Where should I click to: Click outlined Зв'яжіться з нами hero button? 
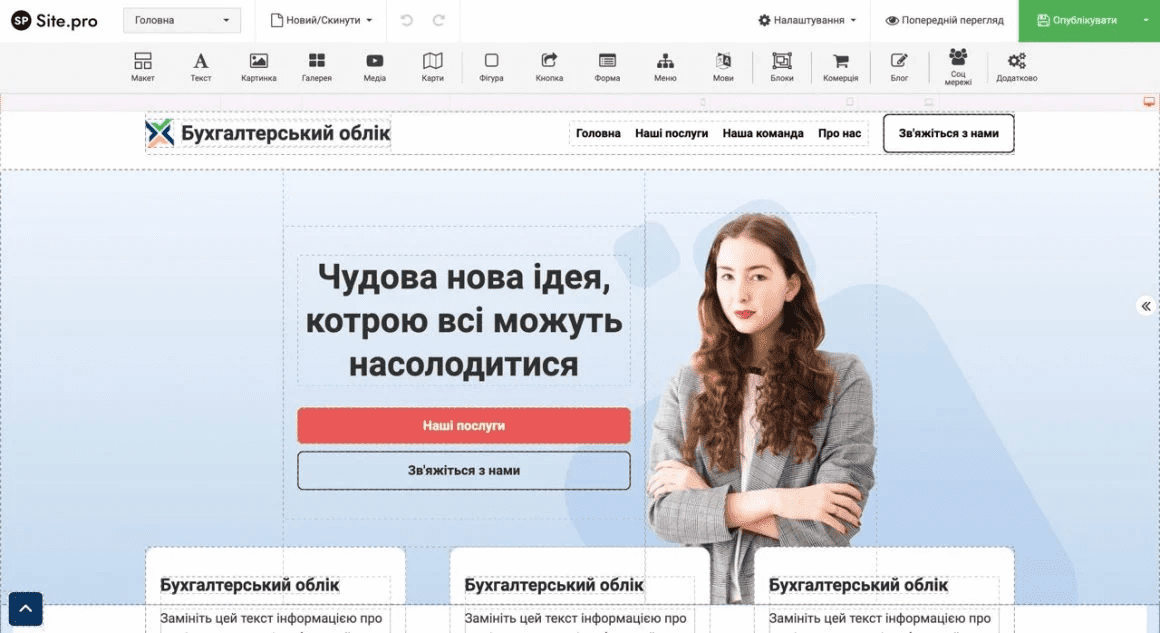tap(464, 470)
